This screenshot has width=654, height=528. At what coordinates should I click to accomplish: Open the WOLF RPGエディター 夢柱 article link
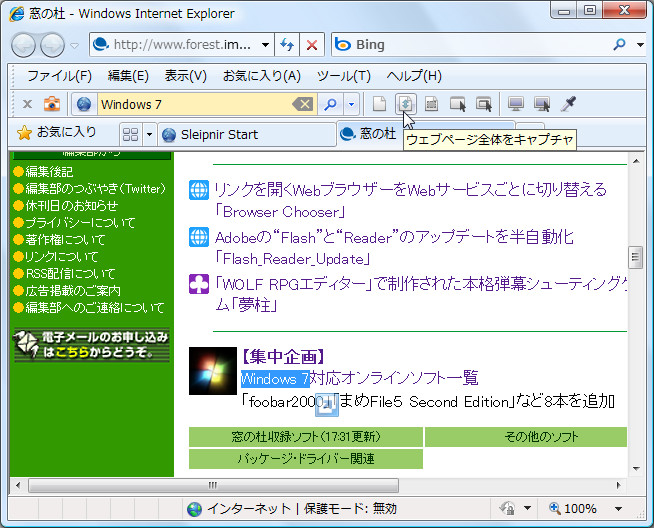(x=420, y=295)
